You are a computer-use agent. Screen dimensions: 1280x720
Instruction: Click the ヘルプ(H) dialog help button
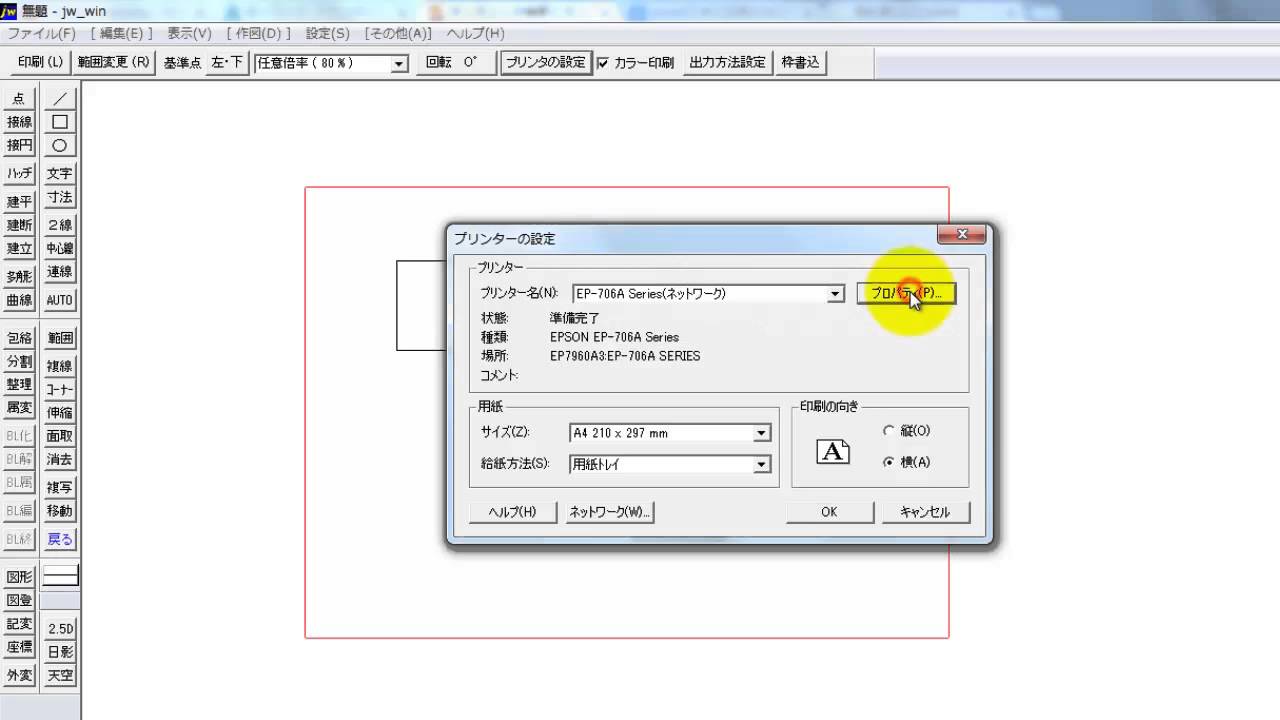point(512,511)
